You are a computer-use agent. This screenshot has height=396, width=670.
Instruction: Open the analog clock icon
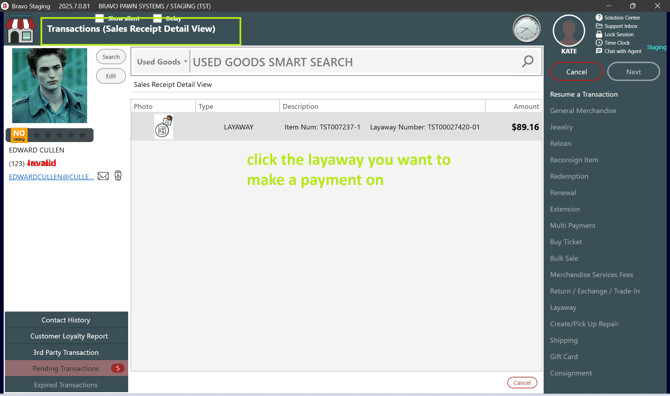[x=526, y=29]
